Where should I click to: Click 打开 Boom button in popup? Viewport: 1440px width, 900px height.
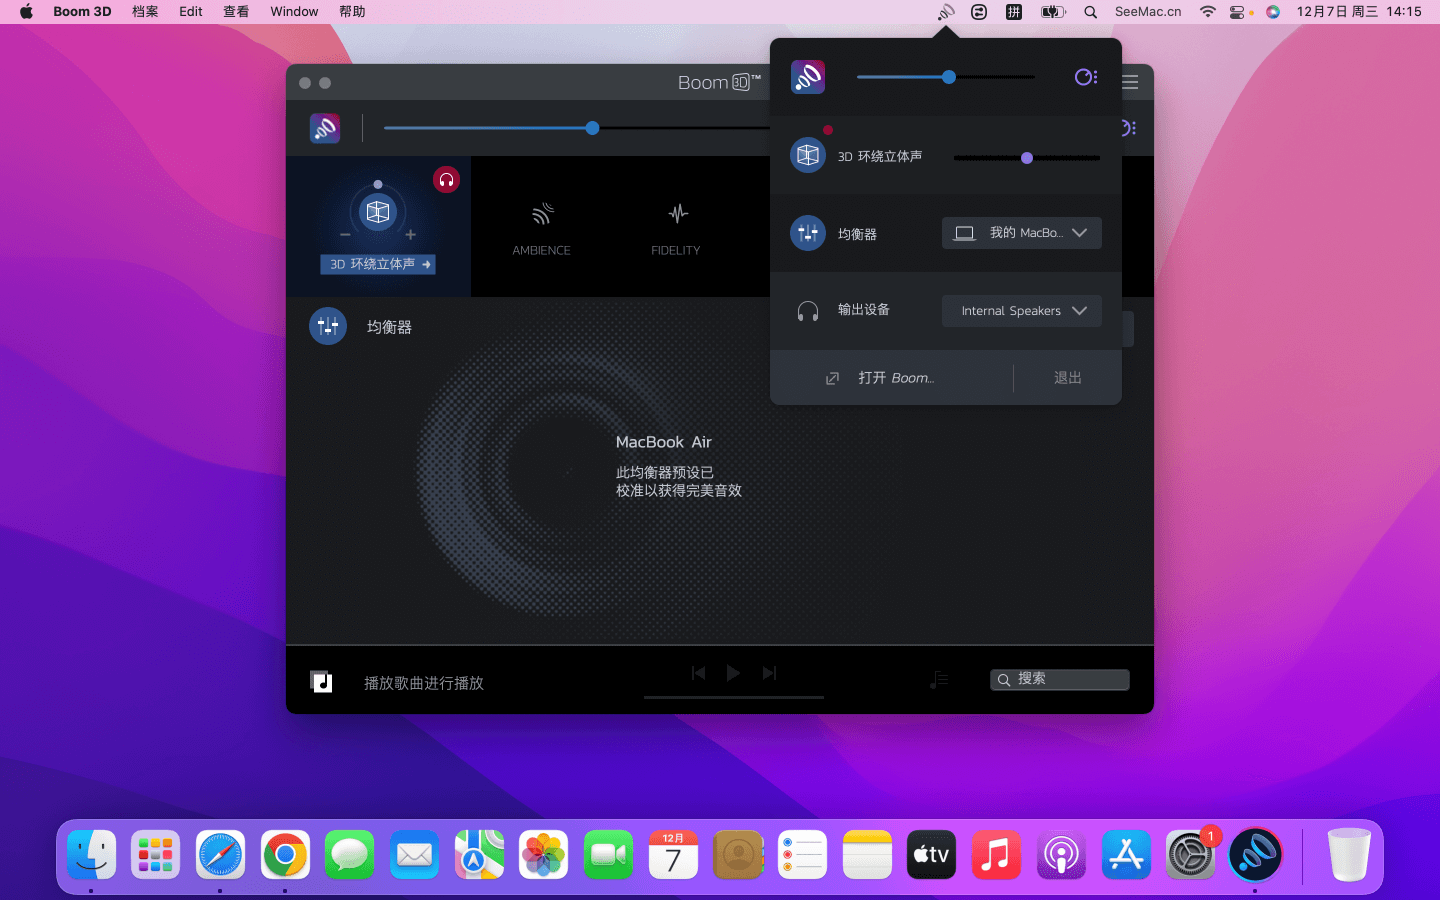pyautogui.click(x=880, y=378)
